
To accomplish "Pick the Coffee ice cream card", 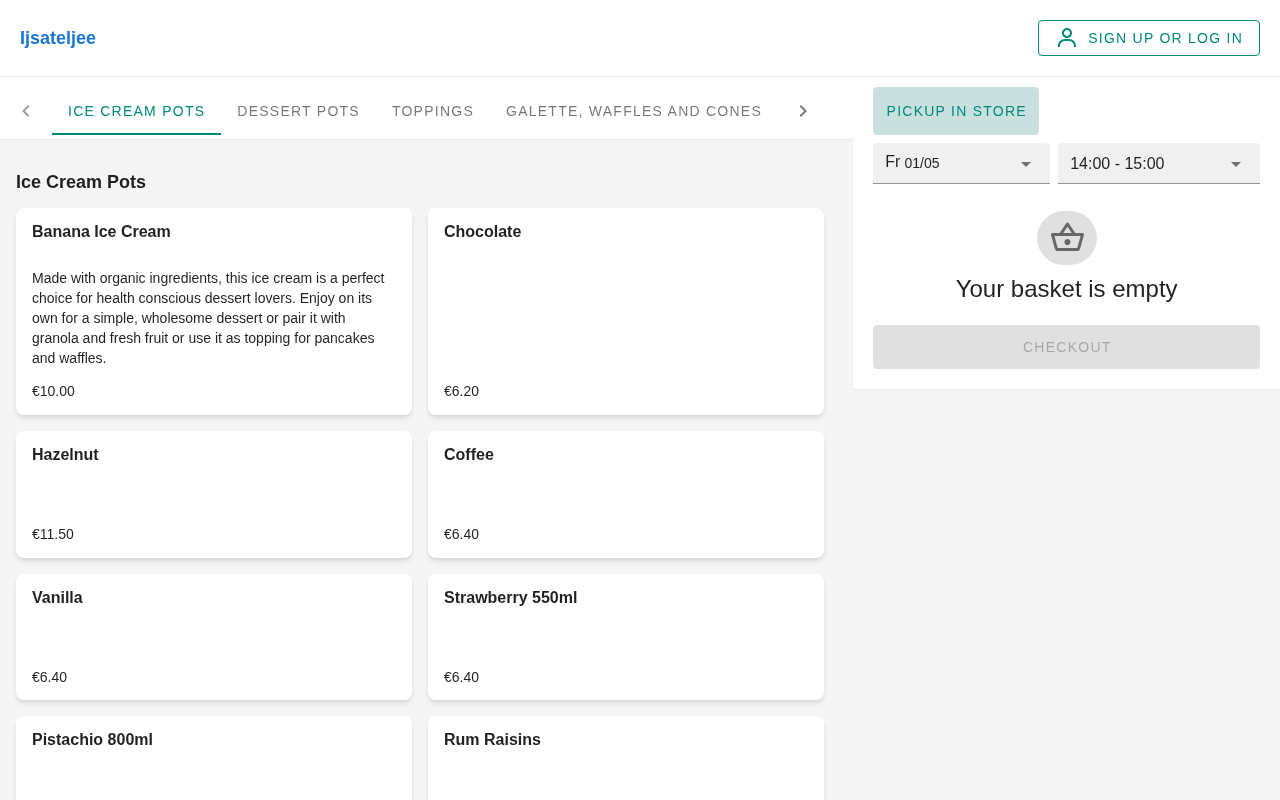I will [x=626, y=494].
